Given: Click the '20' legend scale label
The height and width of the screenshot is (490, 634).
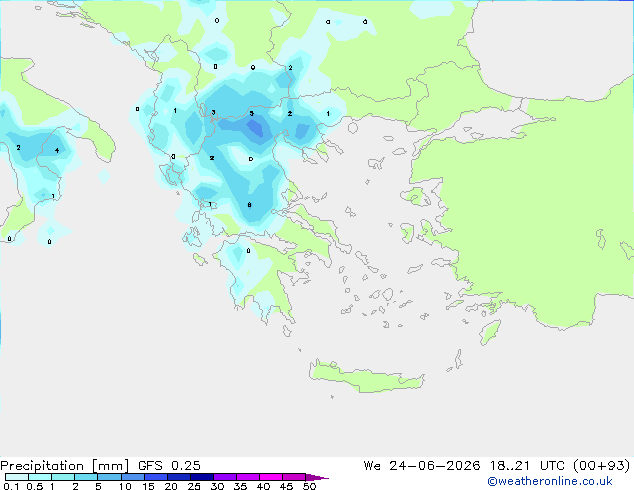Looking at the screenshot, I should (171, 486).
